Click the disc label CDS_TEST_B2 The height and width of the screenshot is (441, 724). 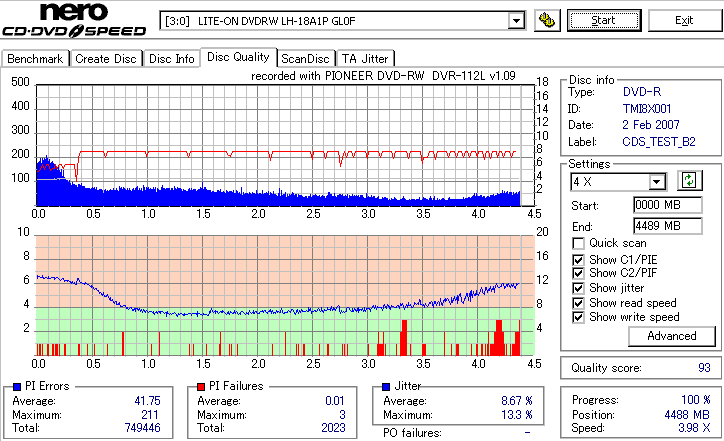click(x=659, y=142)
